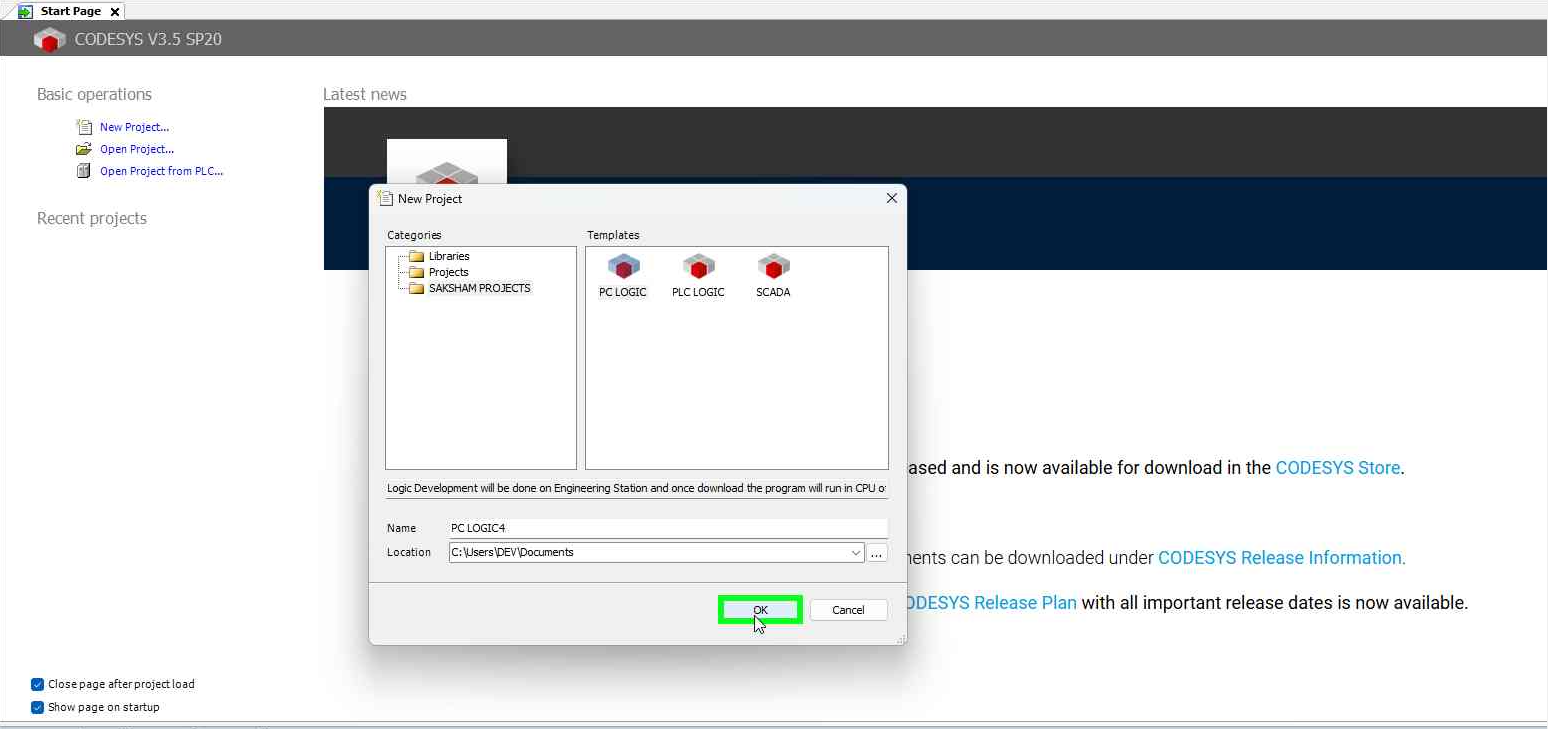The height and width of the screenshot is (729, 1548).
Task: Click the Libraries folder icon
Action: (x=417, y=256)
